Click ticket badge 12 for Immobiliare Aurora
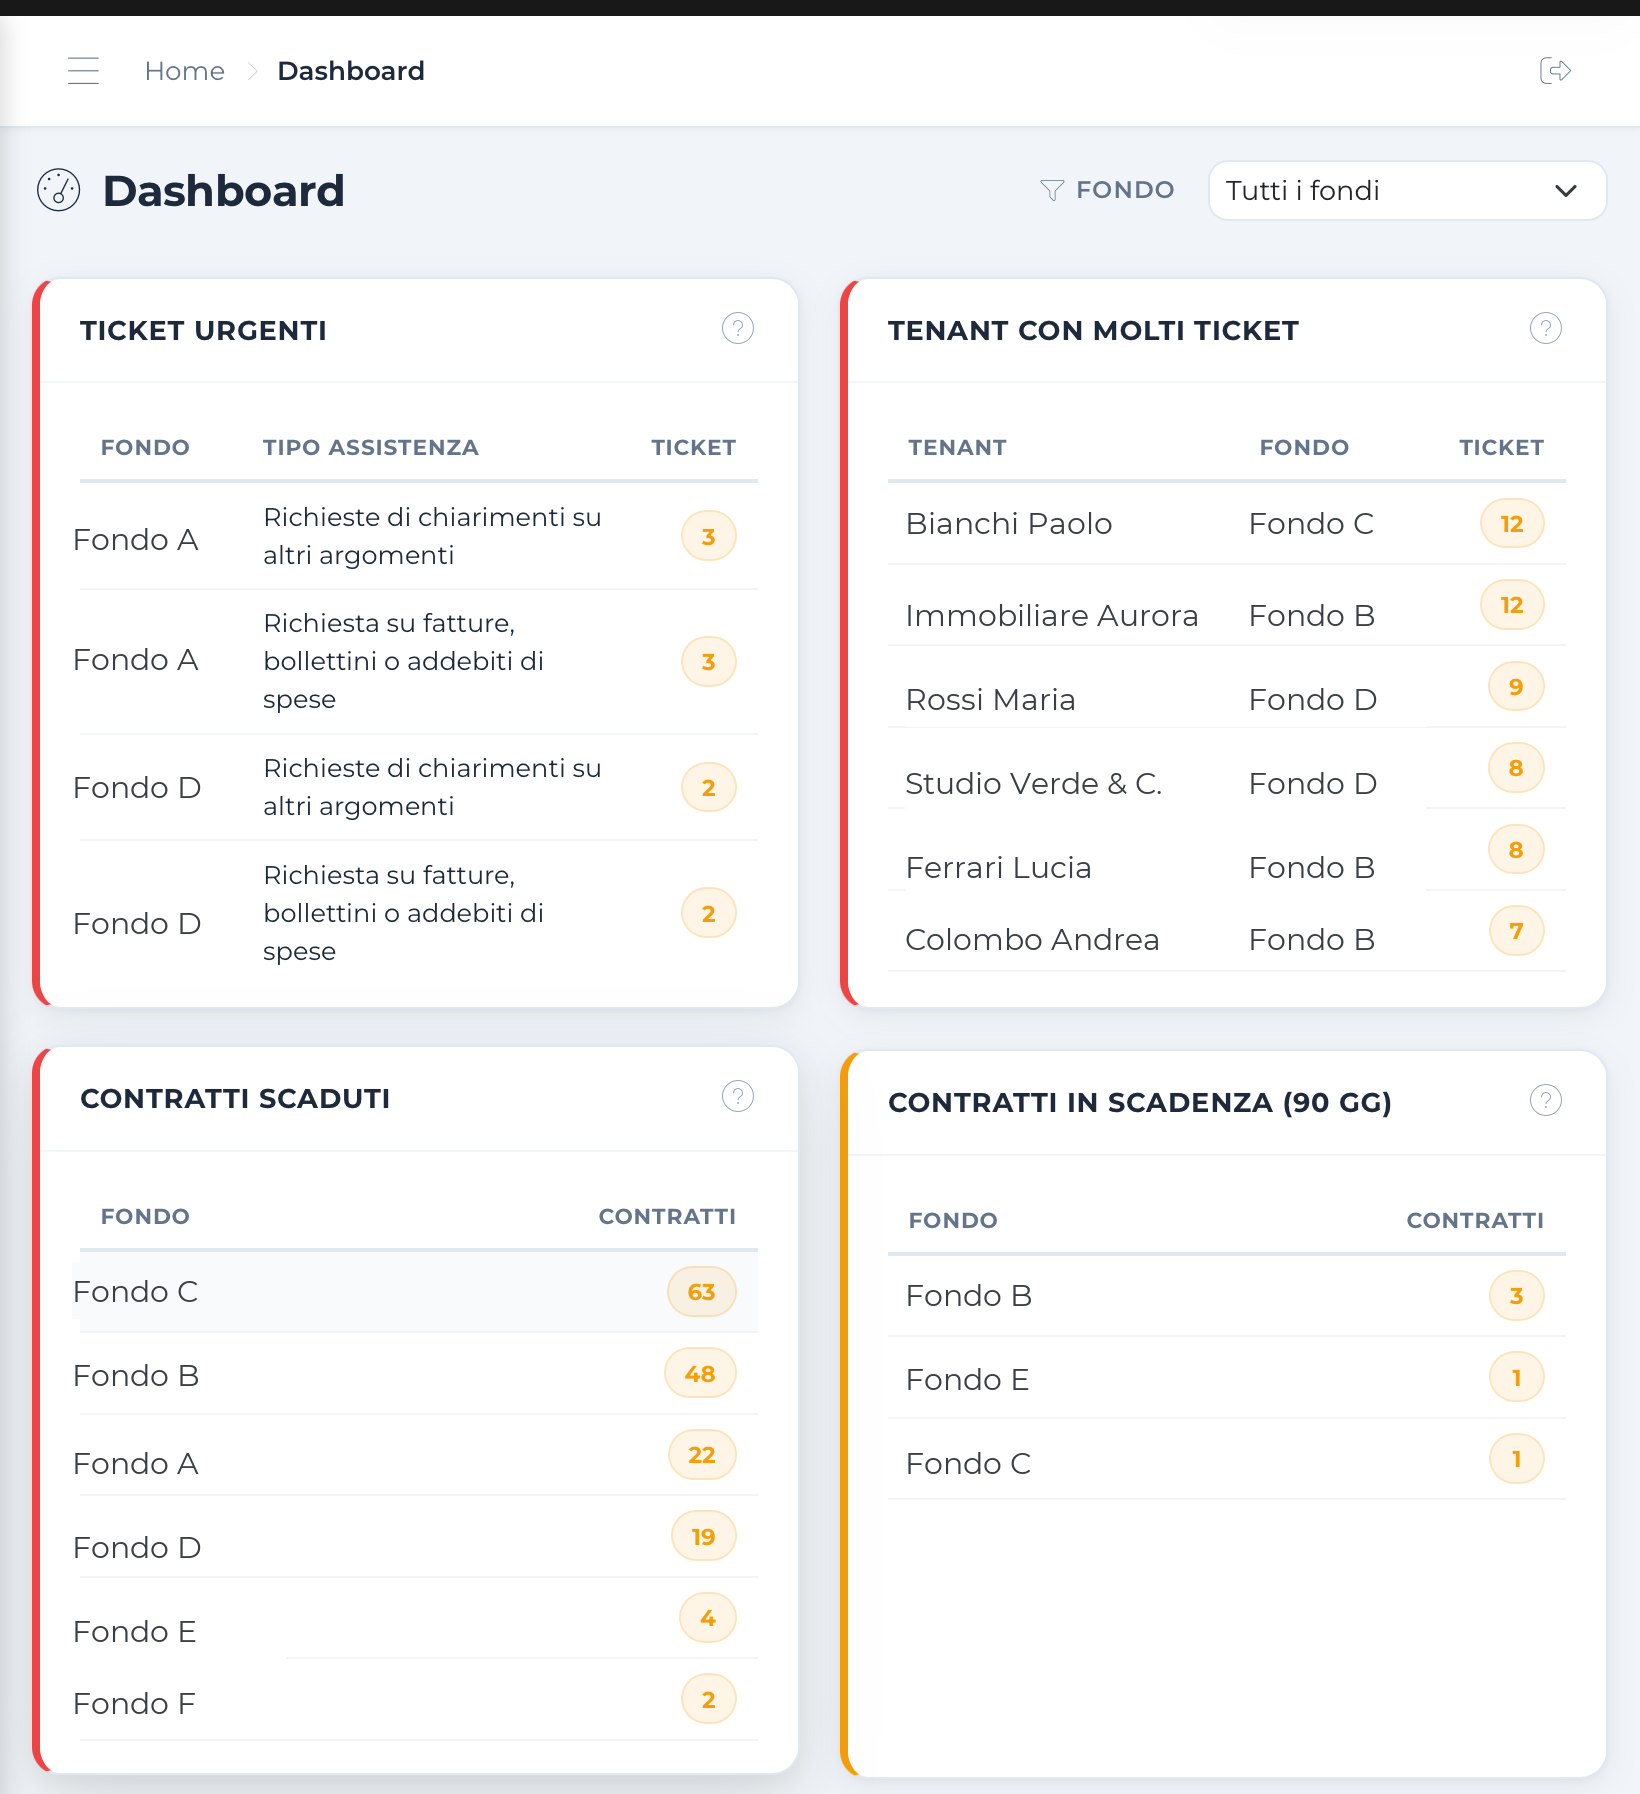 [1512, 605]
